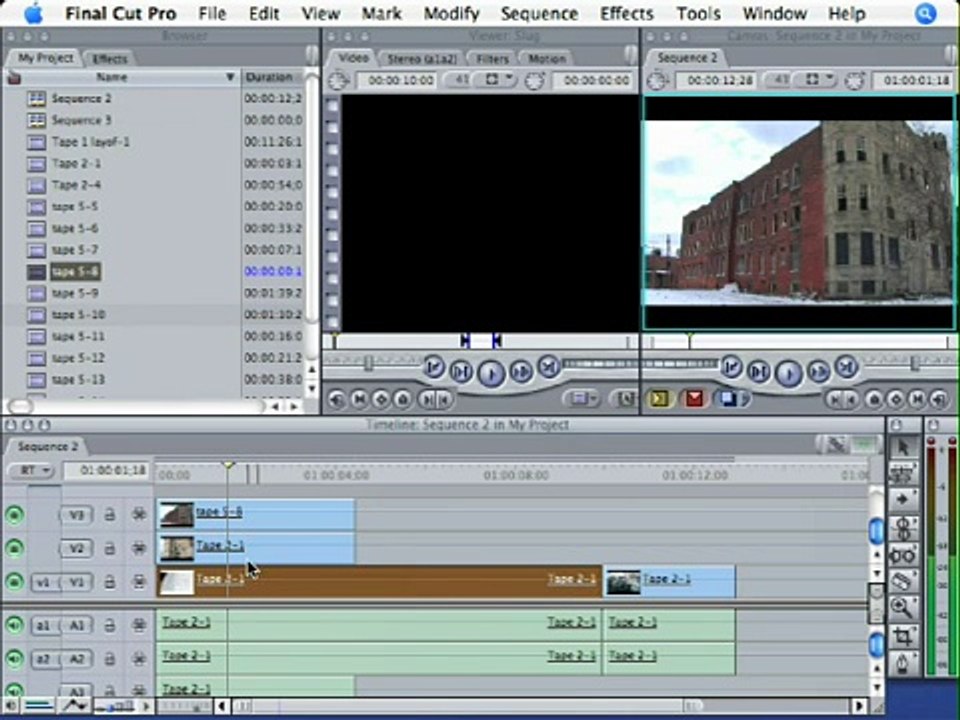Click Play In to Out in Canvas
This screenshot has height=720, width=960.
[759, 371]
